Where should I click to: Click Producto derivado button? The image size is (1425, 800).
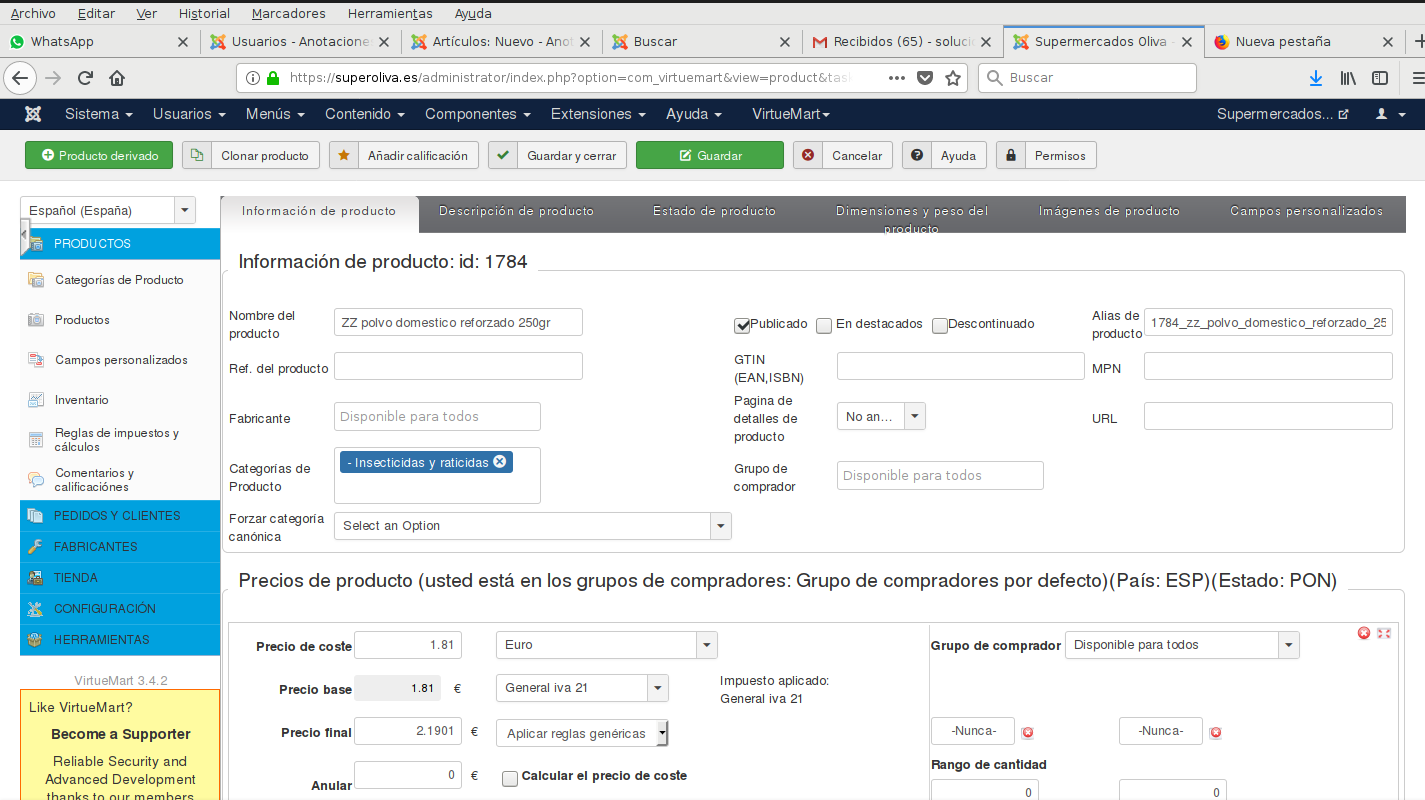(x=99, y=155)
